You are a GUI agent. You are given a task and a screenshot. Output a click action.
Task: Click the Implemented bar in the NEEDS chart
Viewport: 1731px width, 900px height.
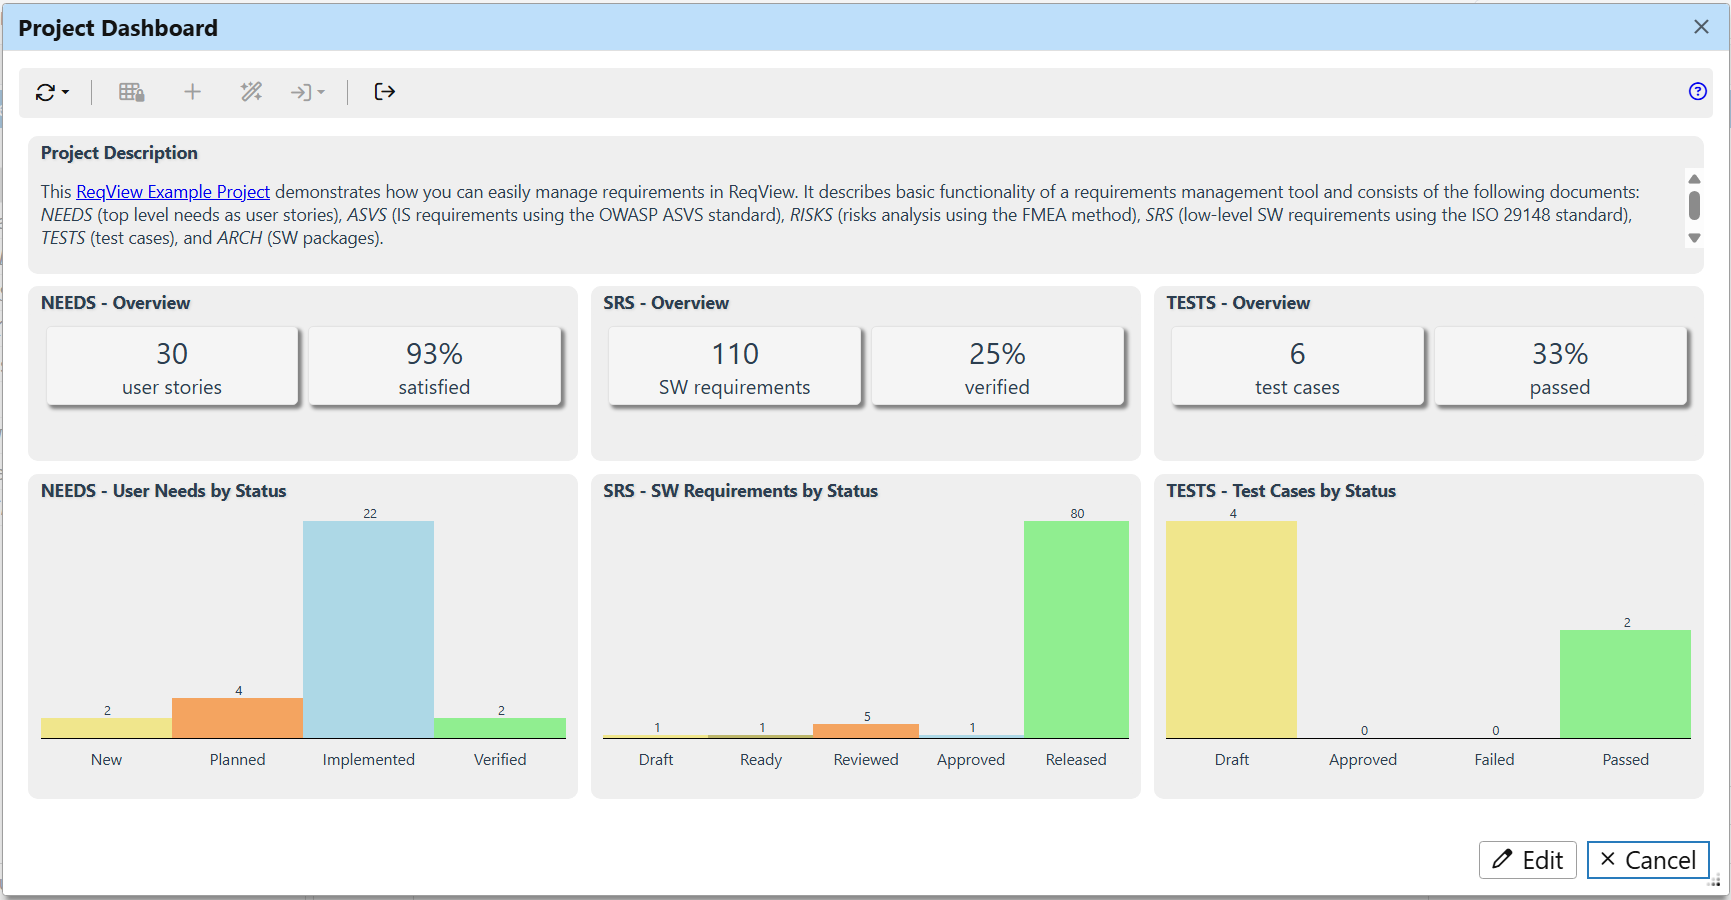[x=368, y=628]
